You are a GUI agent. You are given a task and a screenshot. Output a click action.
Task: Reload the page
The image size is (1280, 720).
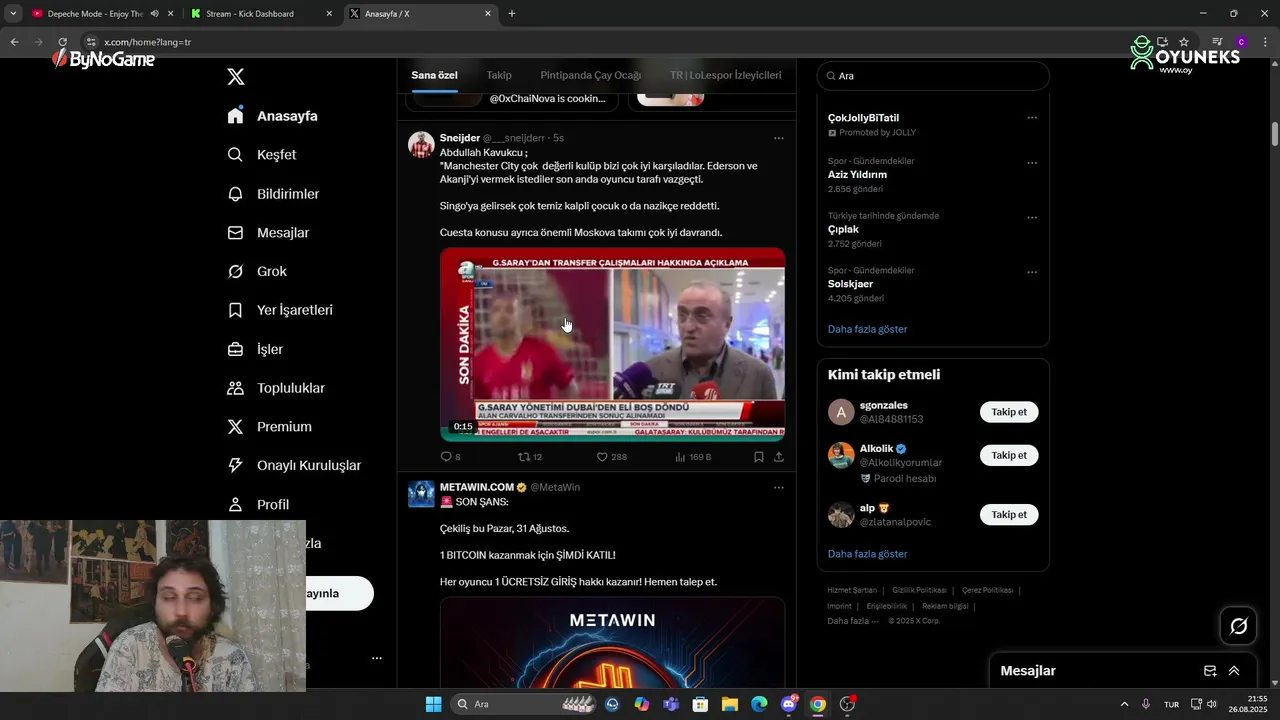(x=62, y=42)
